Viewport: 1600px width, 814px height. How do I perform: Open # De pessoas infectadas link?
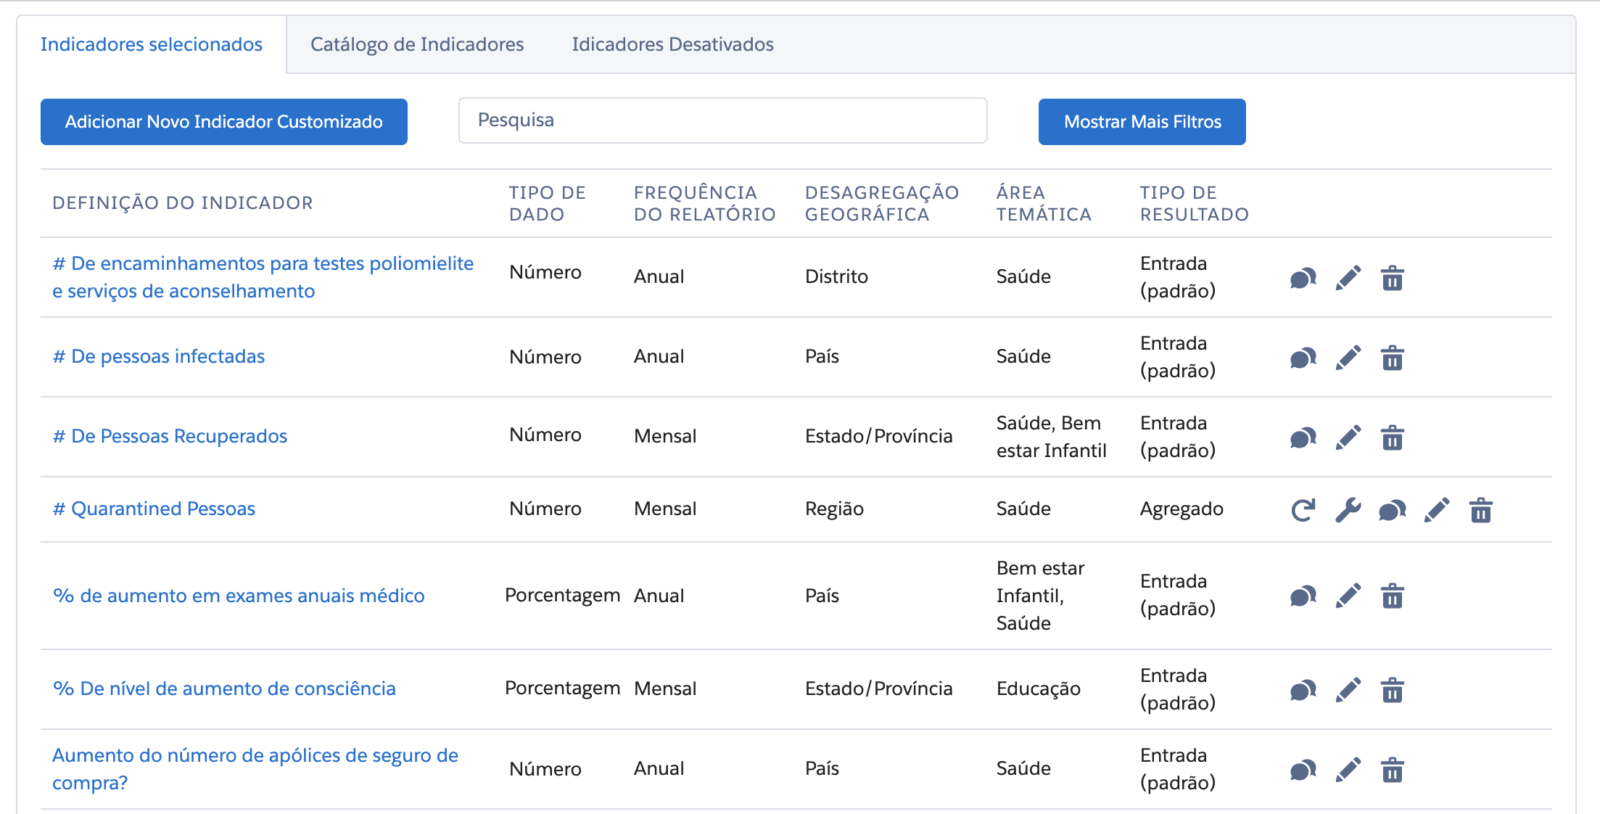pyautogui.click(x=158, y=356)
